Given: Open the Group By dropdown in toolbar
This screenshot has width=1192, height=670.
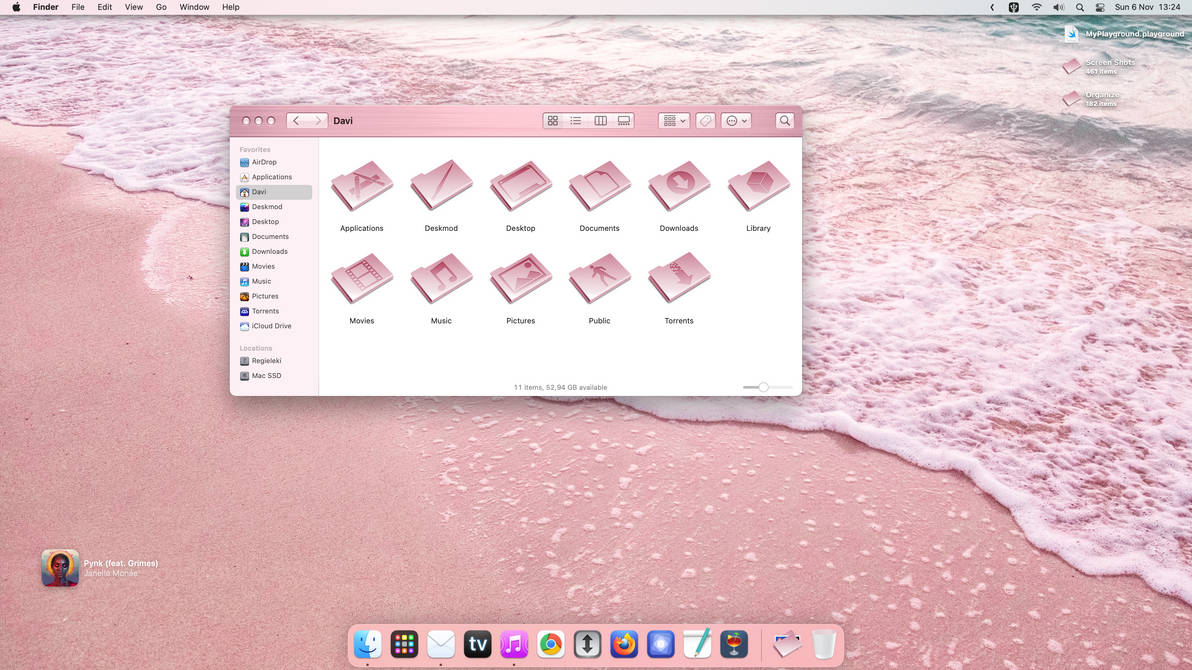Looking at the screenshot, I should tap(674, 121).
